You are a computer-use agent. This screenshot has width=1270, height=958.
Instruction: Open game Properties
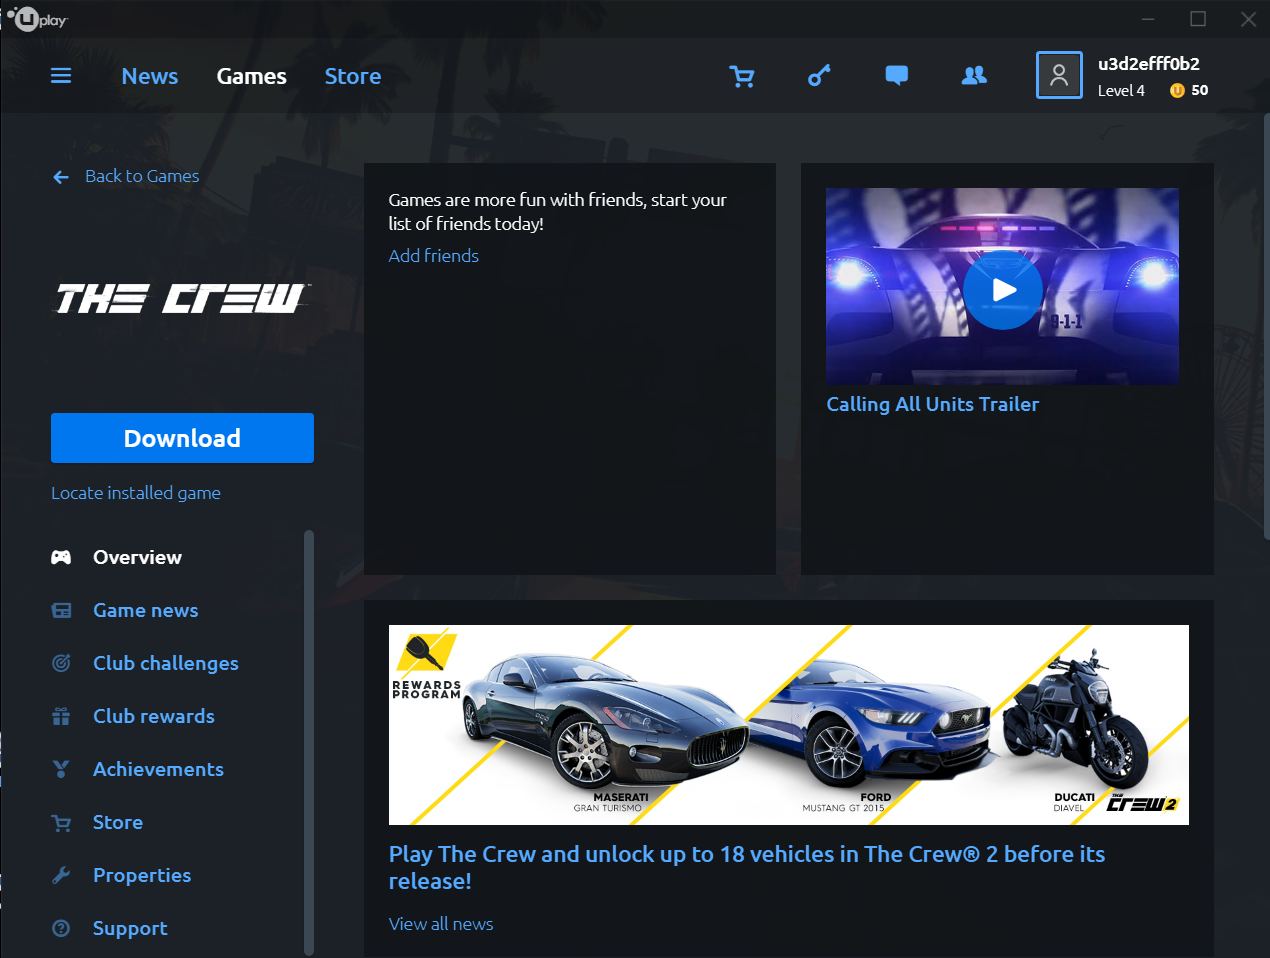point(142,875)
